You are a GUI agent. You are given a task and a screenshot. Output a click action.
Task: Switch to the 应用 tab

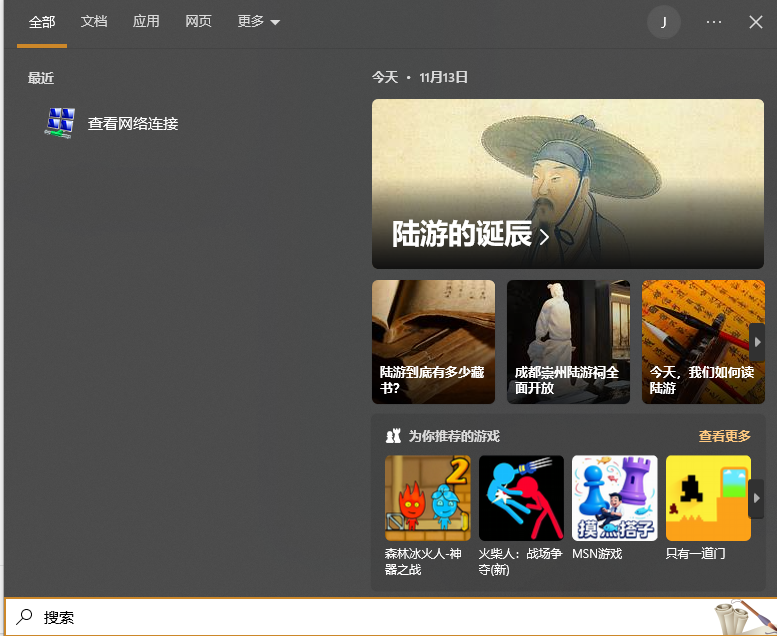coord(146,21)
